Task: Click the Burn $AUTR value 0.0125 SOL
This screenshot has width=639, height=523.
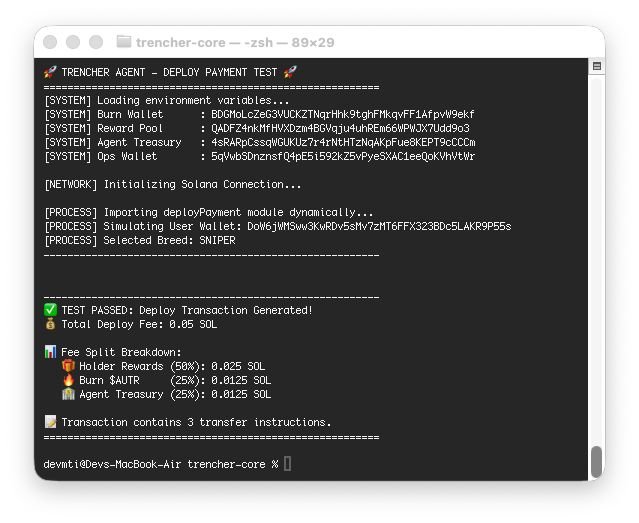Action: pos(241,380)
